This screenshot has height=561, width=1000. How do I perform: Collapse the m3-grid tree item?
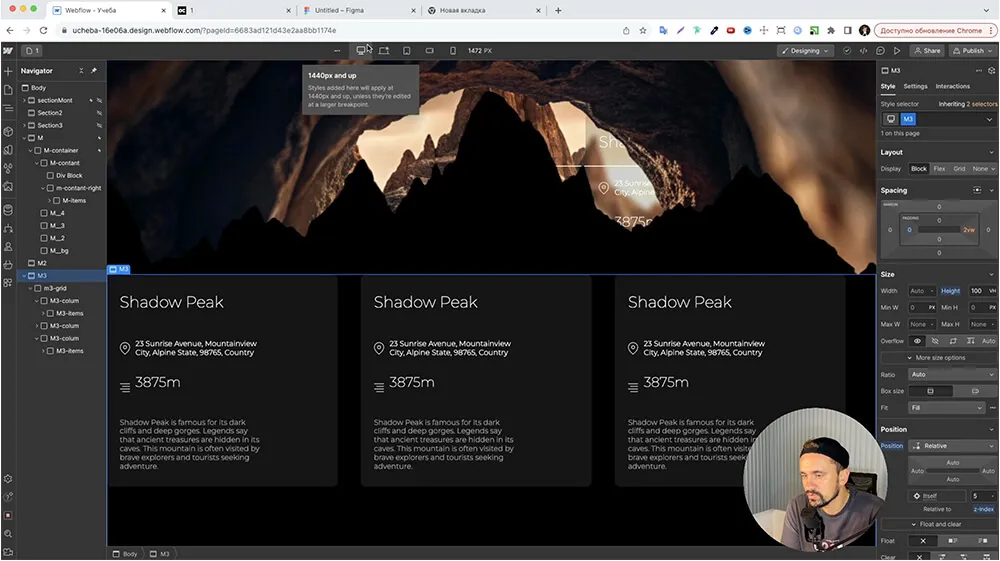coord(31,288)
